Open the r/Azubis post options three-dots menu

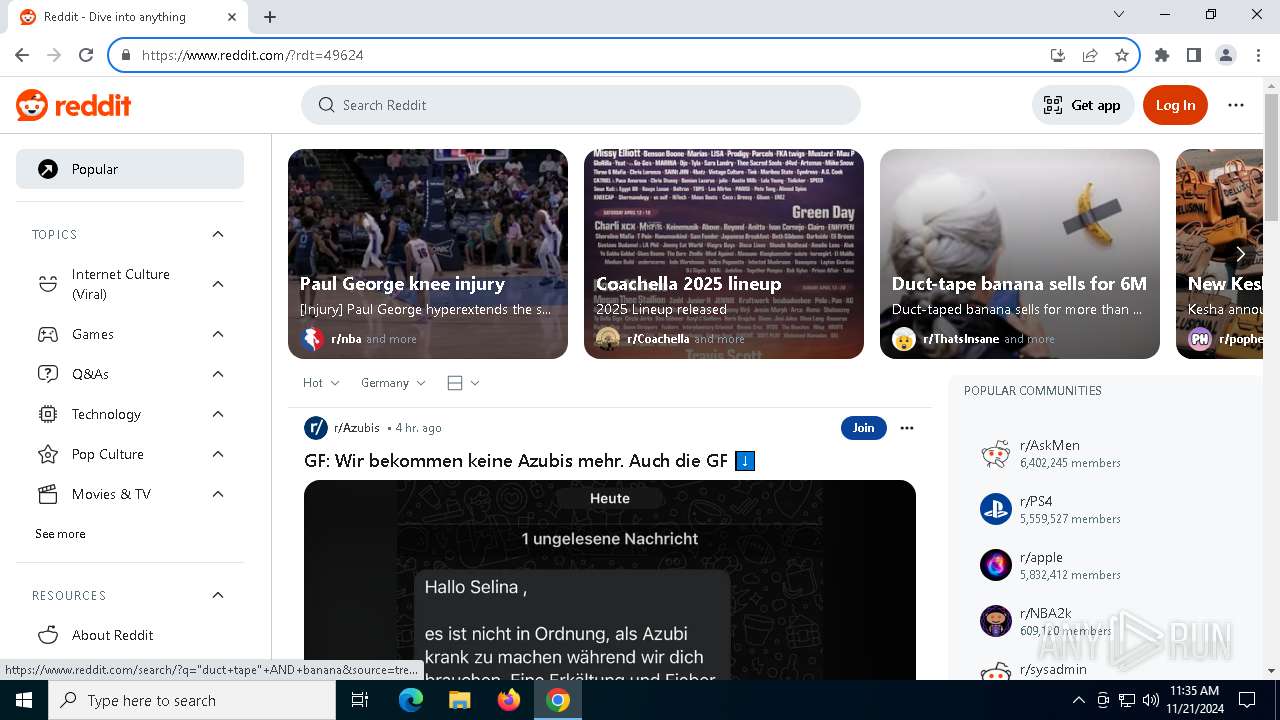(x=907, y=428)
